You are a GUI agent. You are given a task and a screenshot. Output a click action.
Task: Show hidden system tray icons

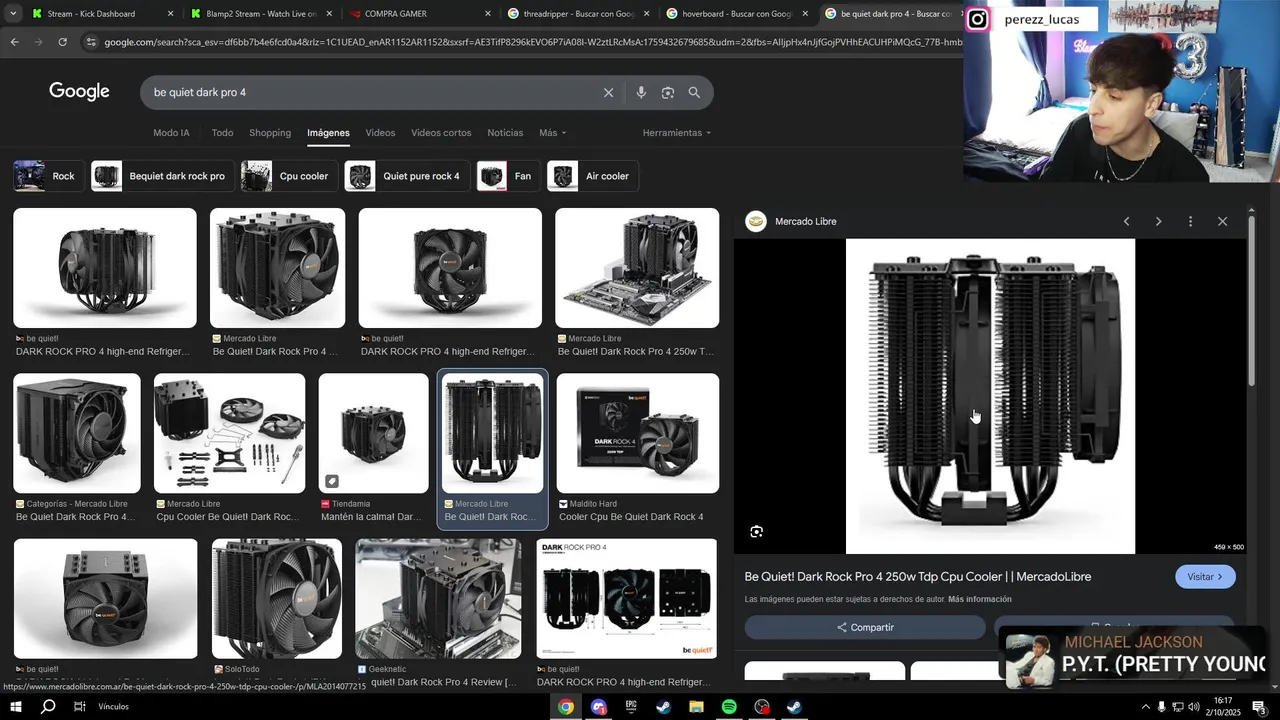click(x=1145, y=707)
